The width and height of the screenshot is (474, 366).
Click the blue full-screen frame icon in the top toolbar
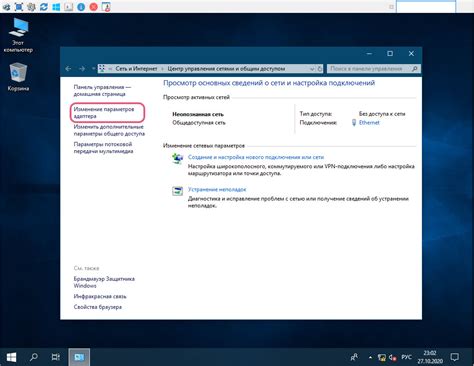[19, 7]
